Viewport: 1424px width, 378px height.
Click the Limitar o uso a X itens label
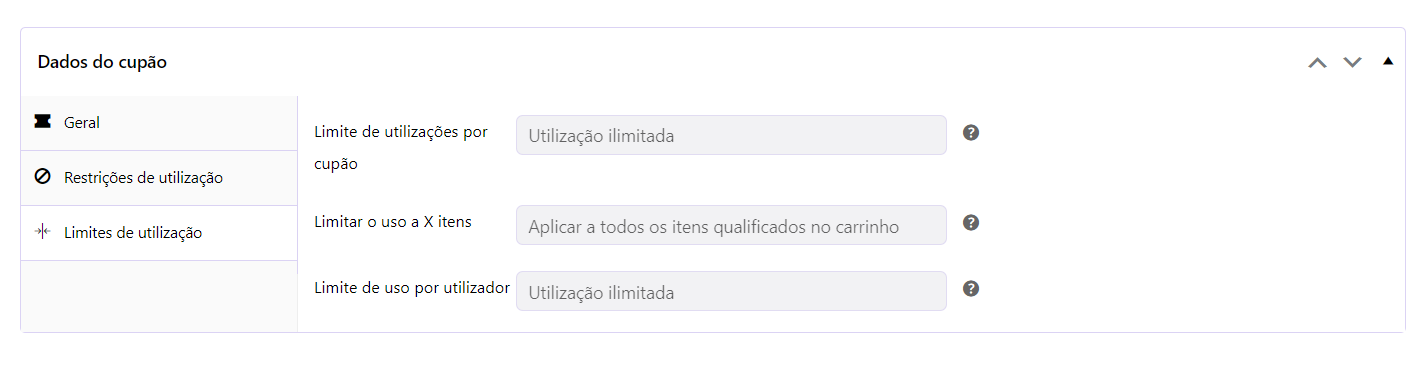pos(393,221)
